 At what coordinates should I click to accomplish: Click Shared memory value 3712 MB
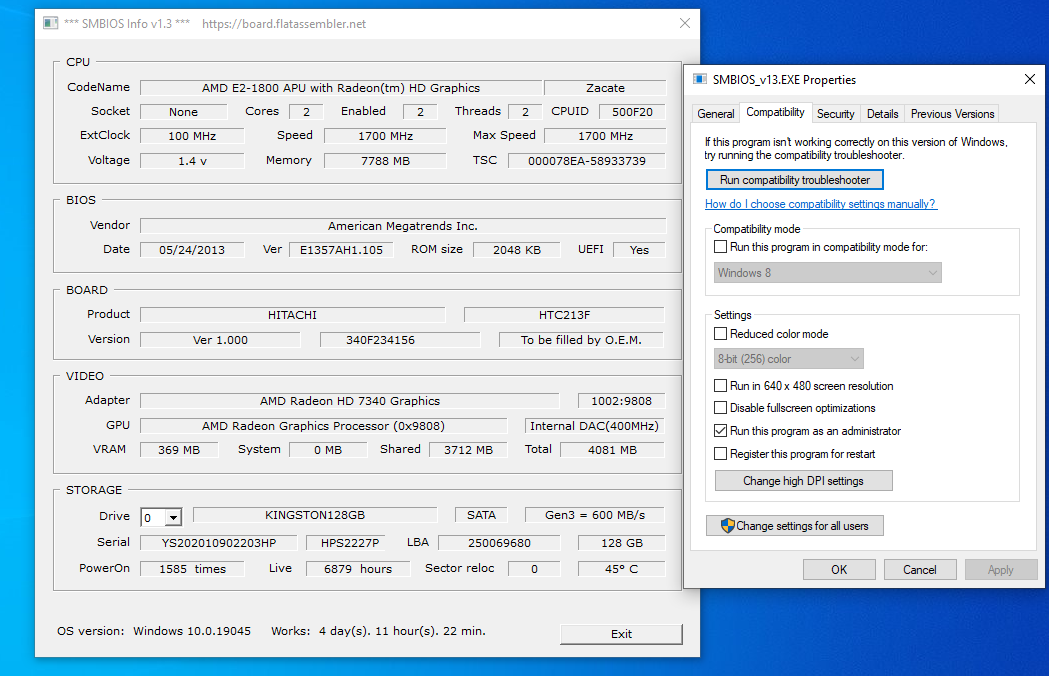(x=468, y=450)
